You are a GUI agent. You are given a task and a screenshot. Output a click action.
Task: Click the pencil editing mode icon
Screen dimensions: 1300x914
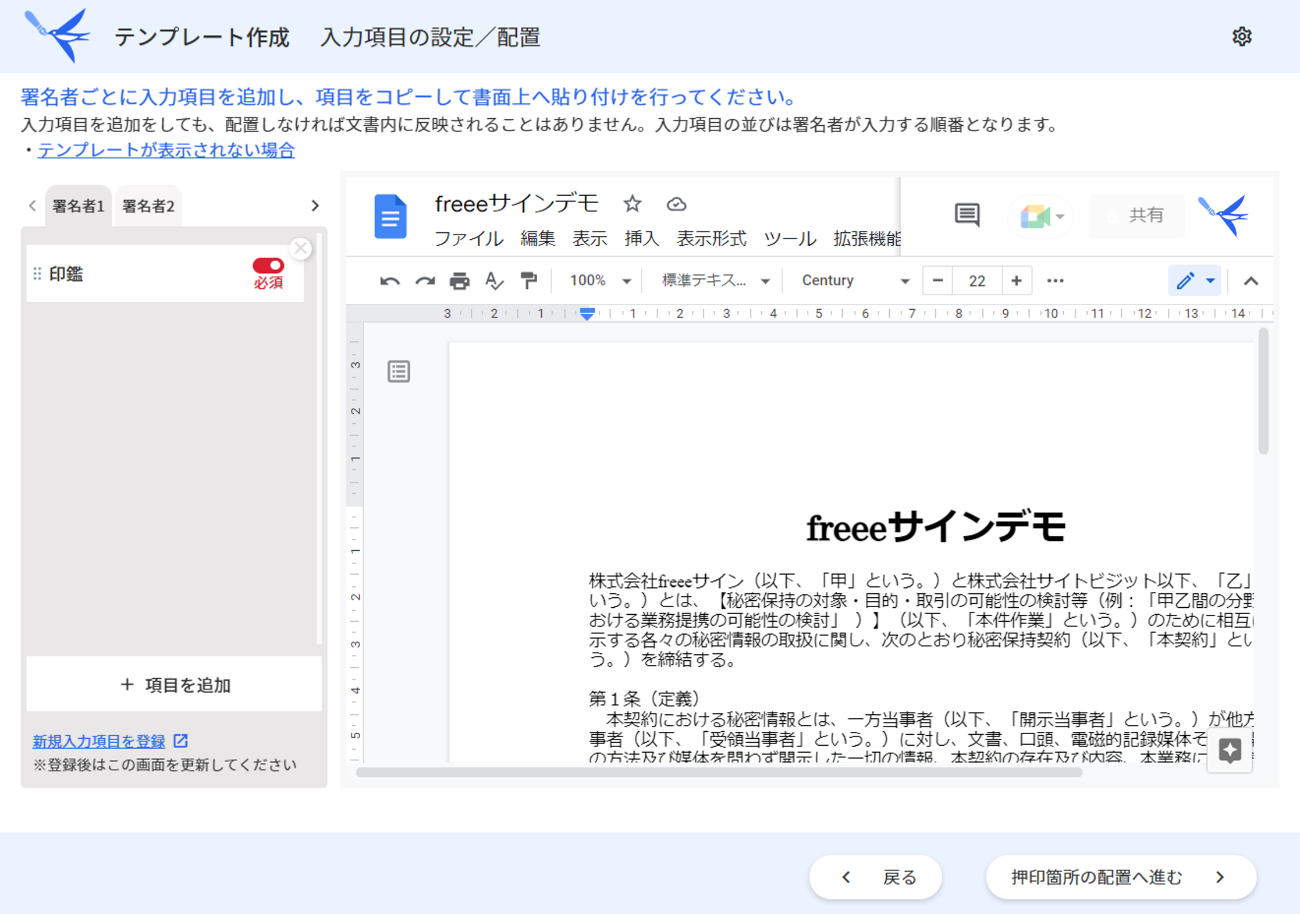(x=1185, y=281)
